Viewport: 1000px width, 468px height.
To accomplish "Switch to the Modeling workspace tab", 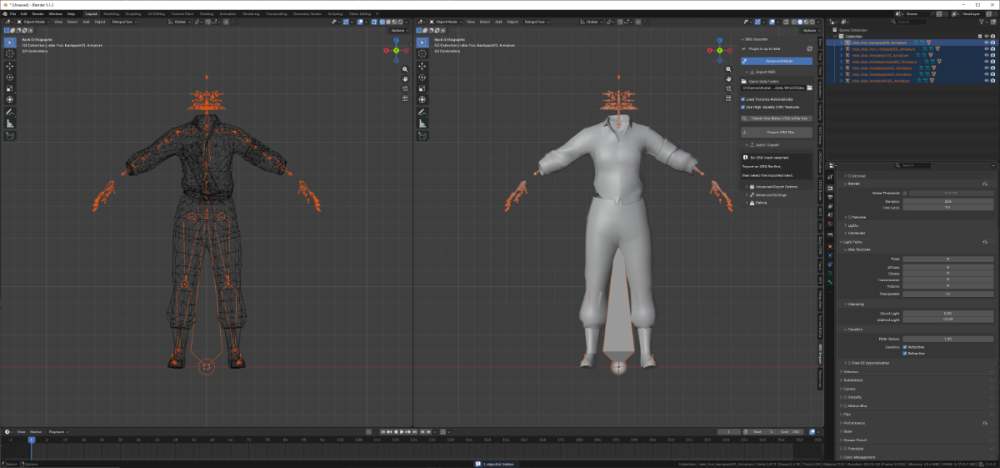I will tap(111, 13).
